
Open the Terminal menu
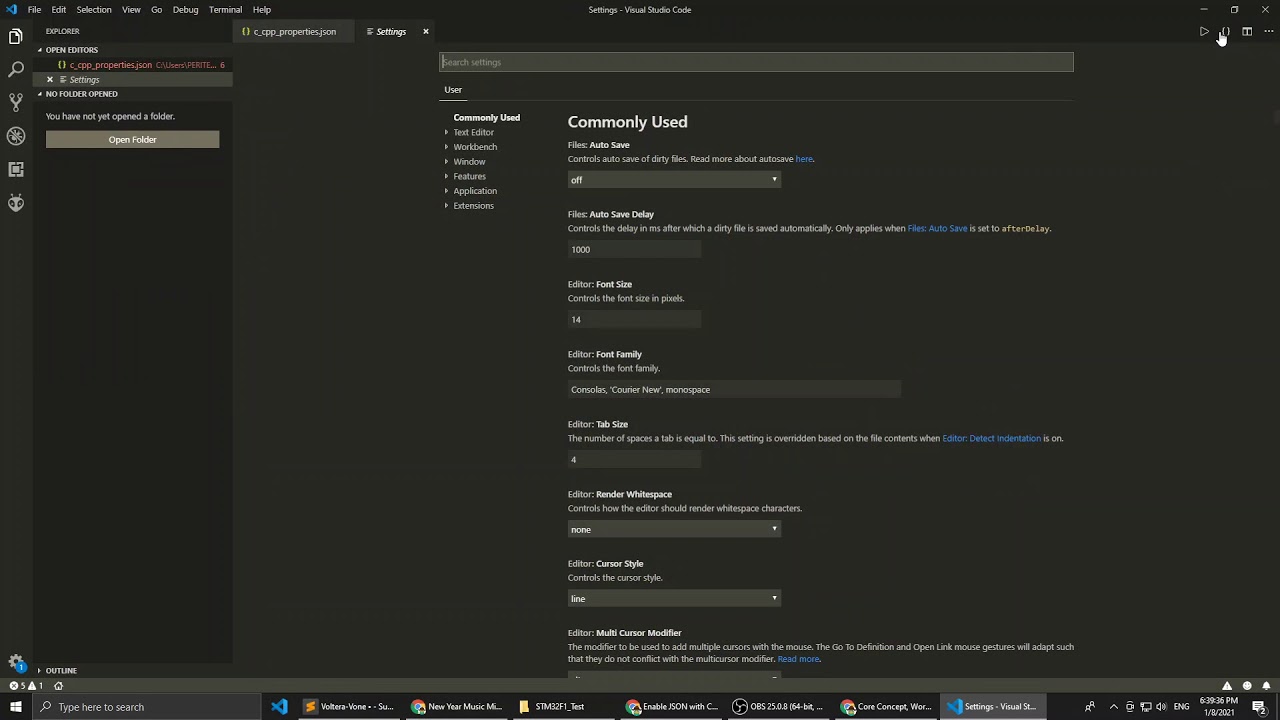pyautogui.click(x=225, y=10)
